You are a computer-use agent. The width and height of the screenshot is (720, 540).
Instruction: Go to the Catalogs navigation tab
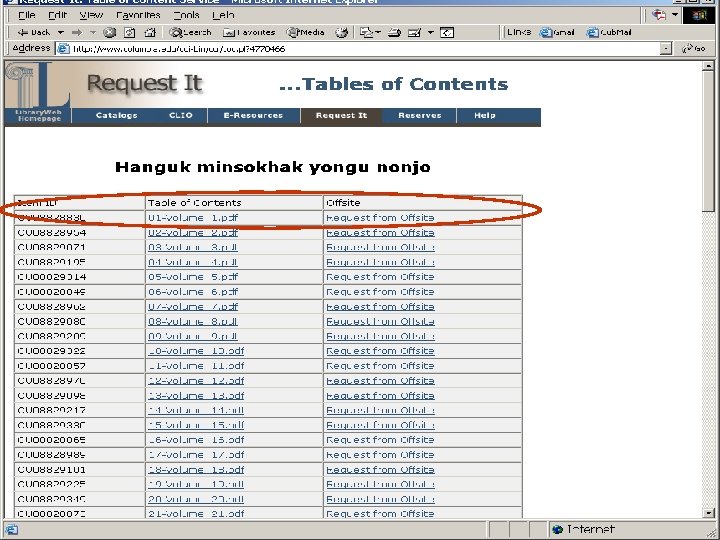[x=117, y=116]
